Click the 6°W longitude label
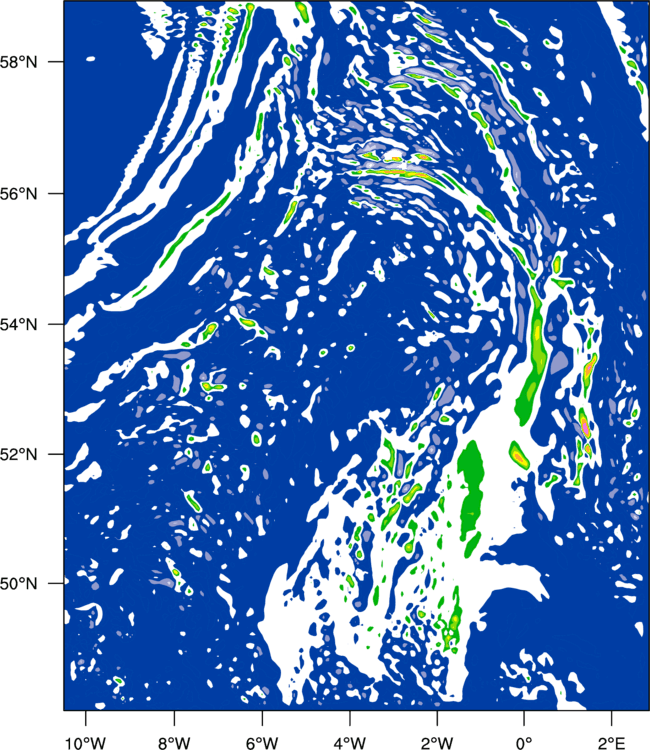The height and width of the screenshot is (750, 650). tap(262, 743)
